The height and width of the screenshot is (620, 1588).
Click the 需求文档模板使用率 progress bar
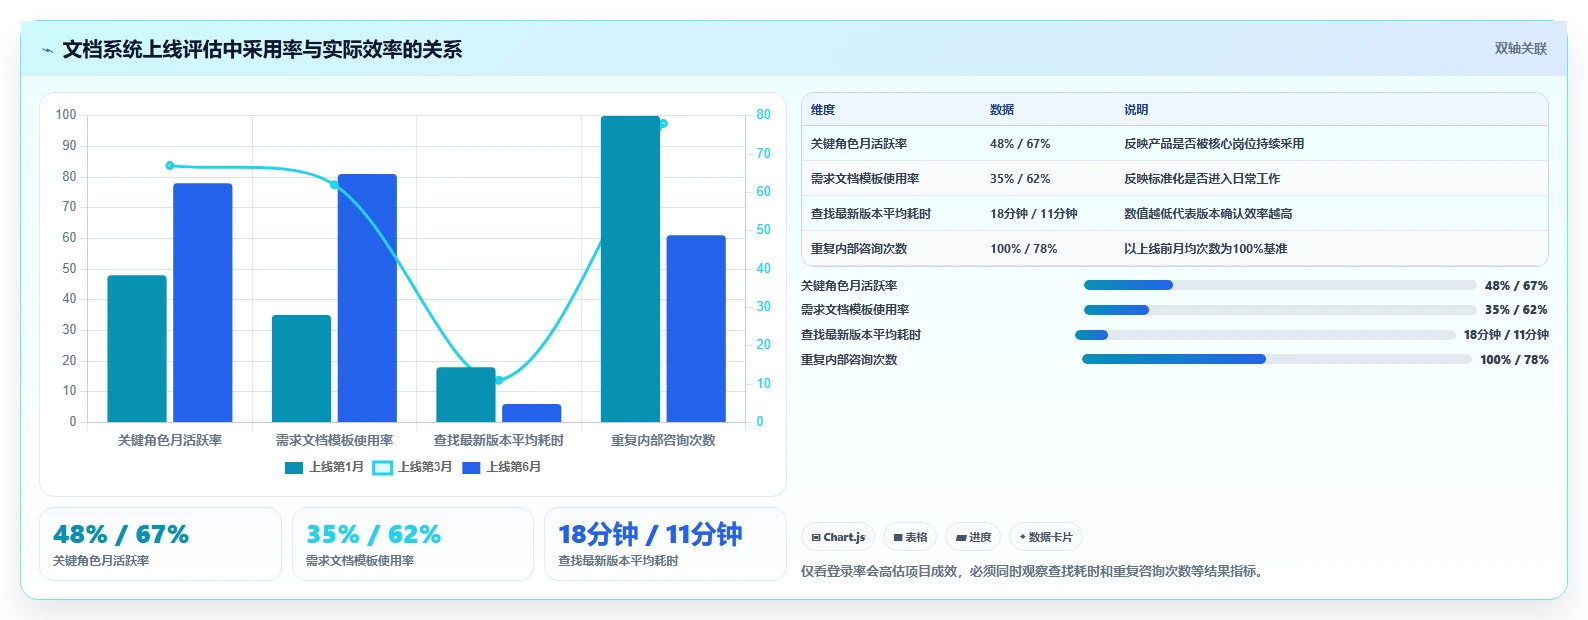(1280, 310)
